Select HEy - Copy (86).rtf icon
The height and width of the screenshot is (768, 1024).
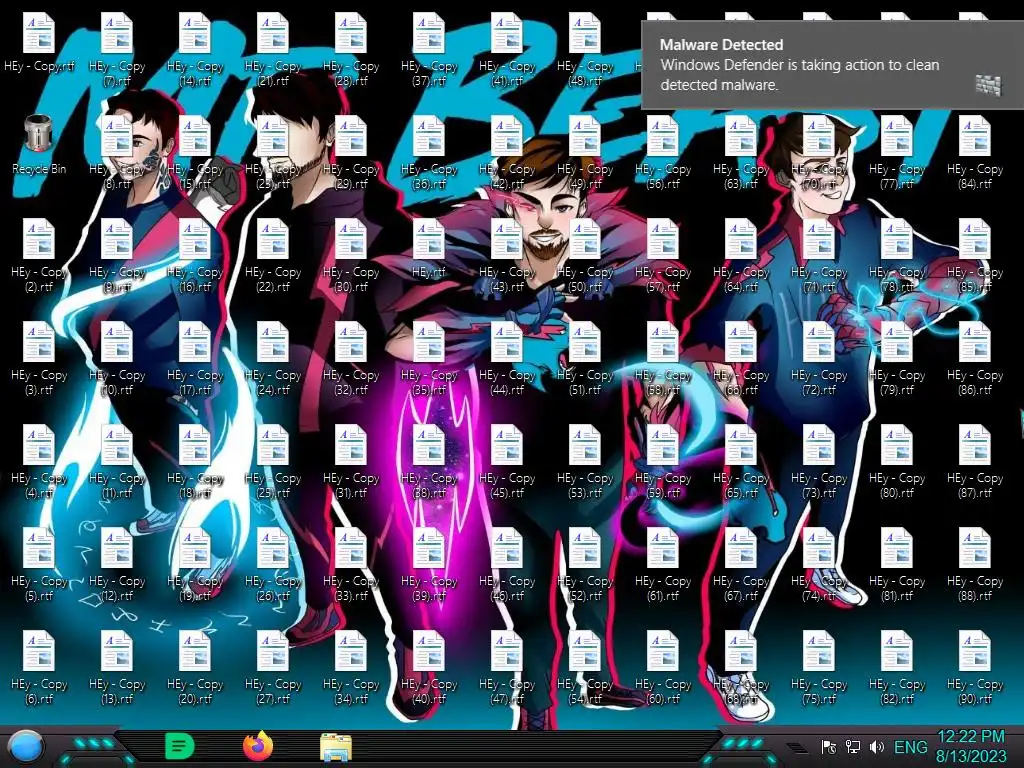tap(974, 342)
